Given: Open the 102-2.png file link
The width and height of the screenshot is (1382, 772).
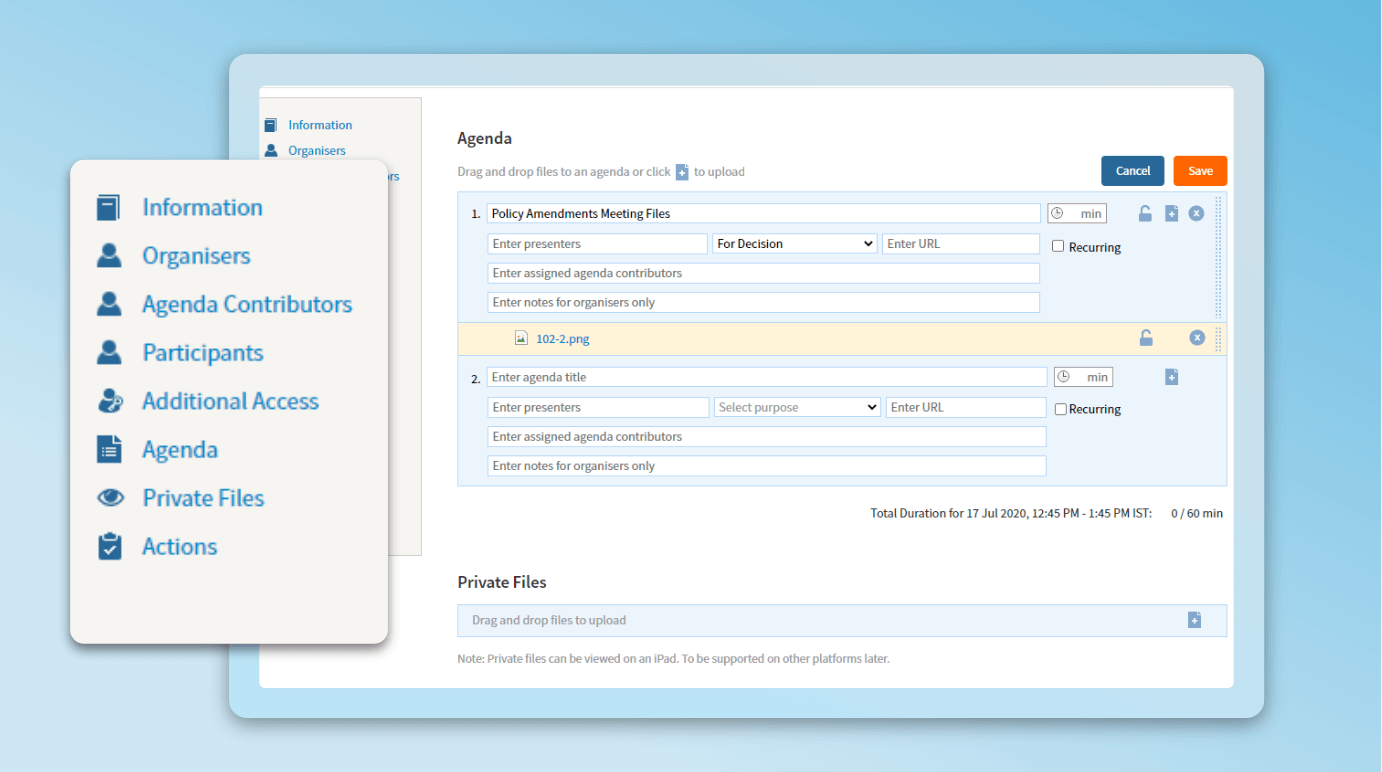Looking at the screenshot, I should tap(562, 339).
